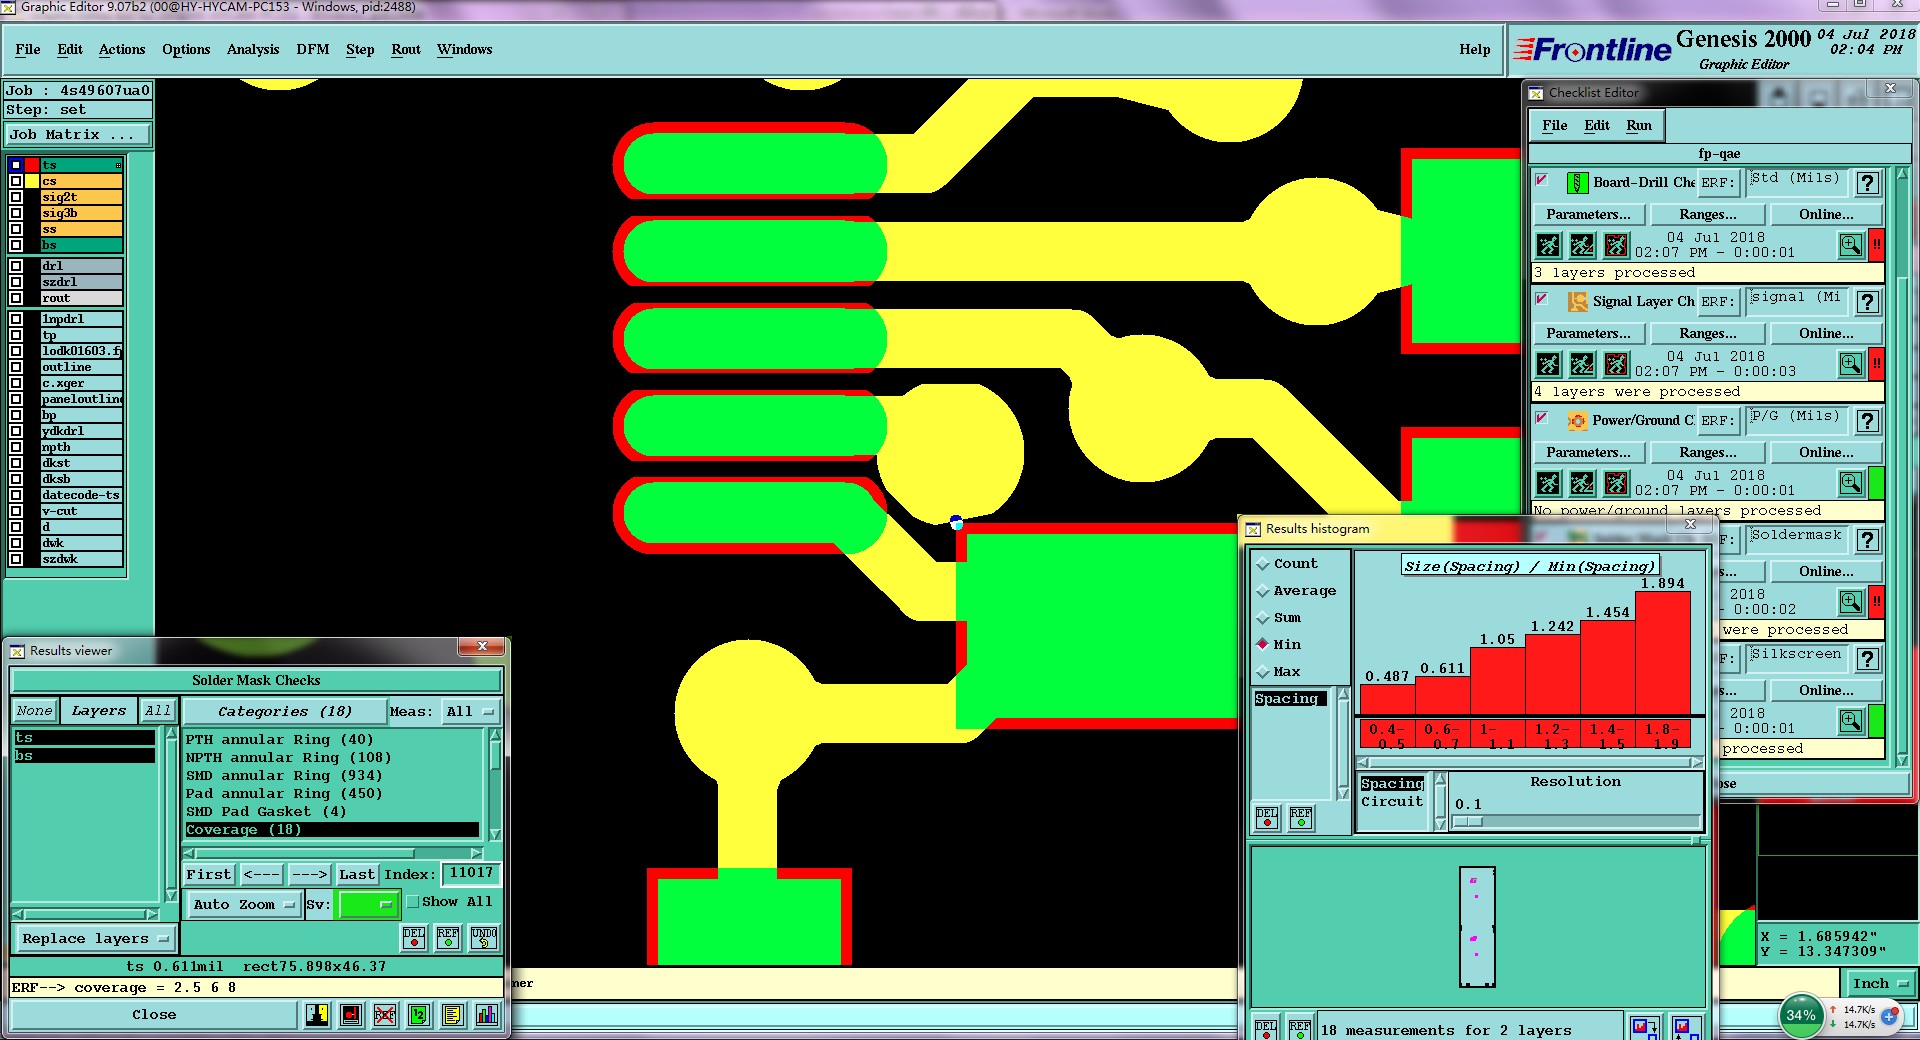This screenshot has height=1040, width=1920.
Task: Click DEL icon in Results viewer
Action: click(x=414, y=937)
